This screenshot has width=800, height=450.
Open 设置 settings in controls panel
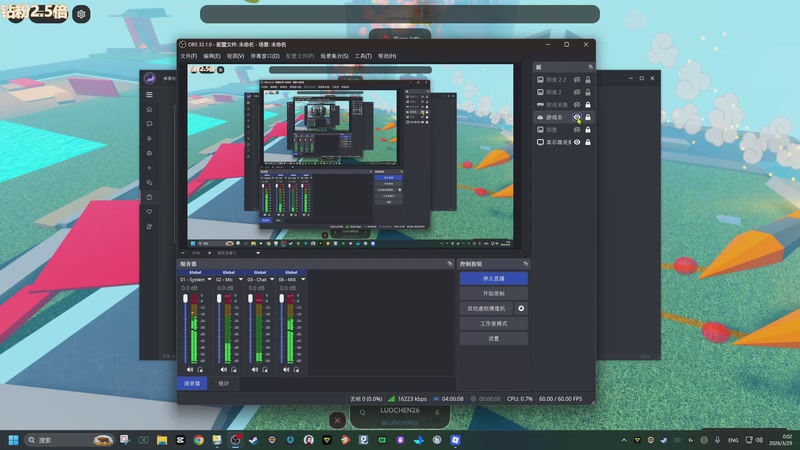click(x=493, y=338)
